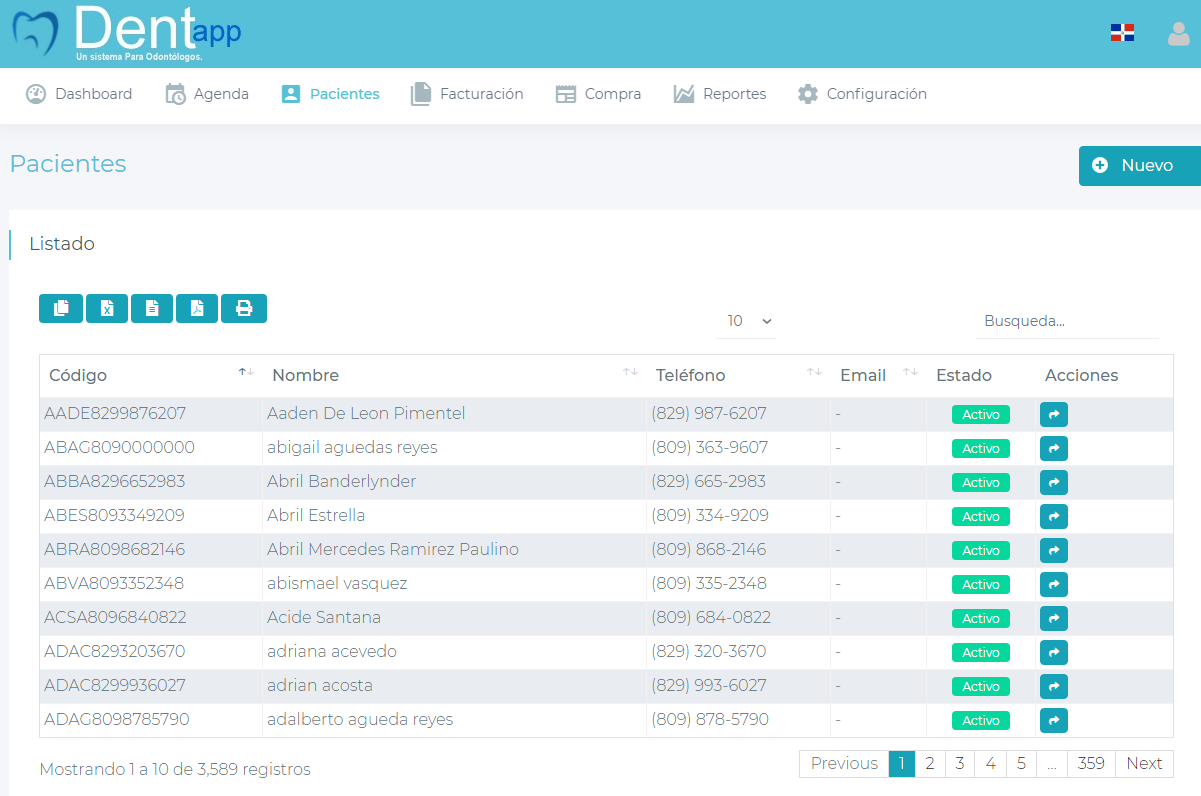Export the patient list as PDF

click(x=197, y=309)
